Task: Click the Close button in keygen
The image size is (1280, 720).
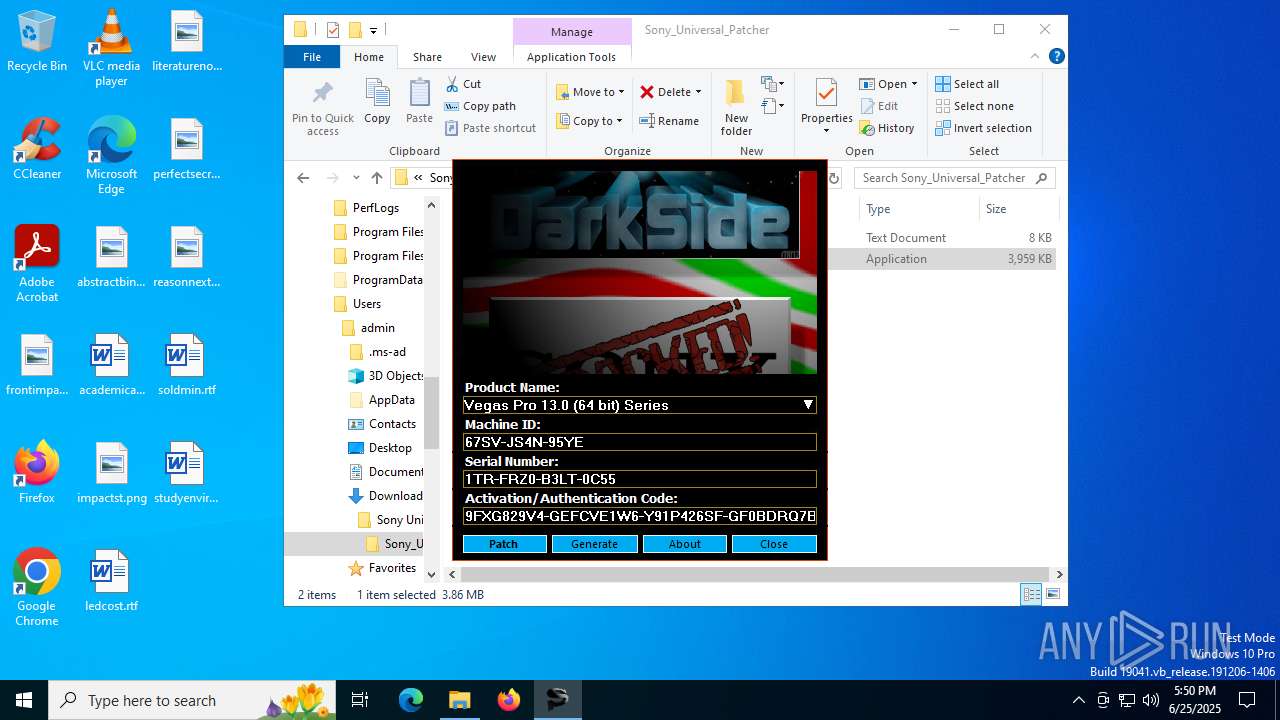Action: (x=774, y=544)
